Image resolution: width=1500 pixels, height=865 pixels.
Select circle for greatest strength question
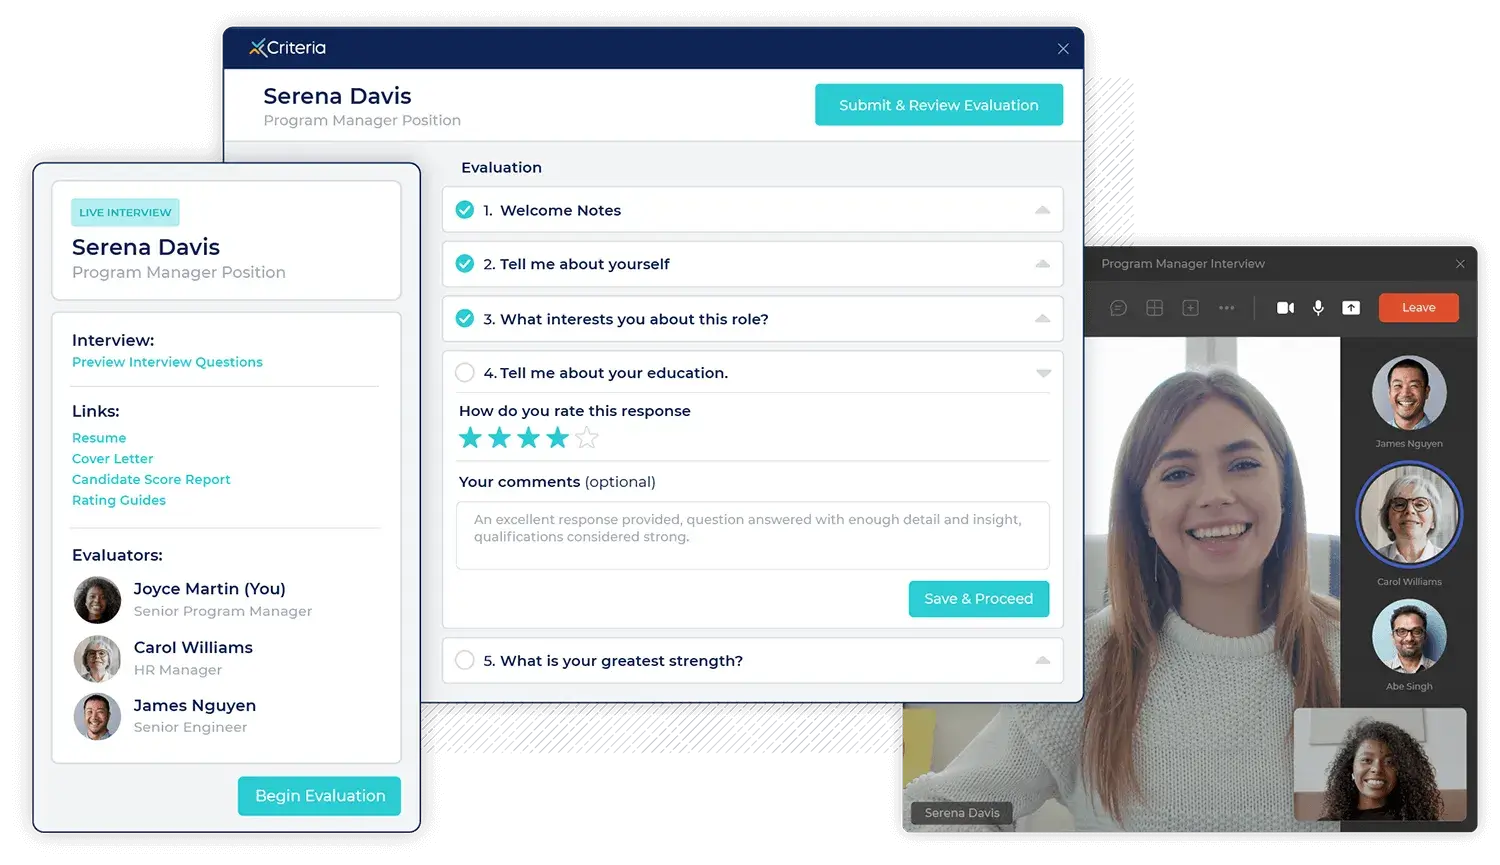coord(465,661)
